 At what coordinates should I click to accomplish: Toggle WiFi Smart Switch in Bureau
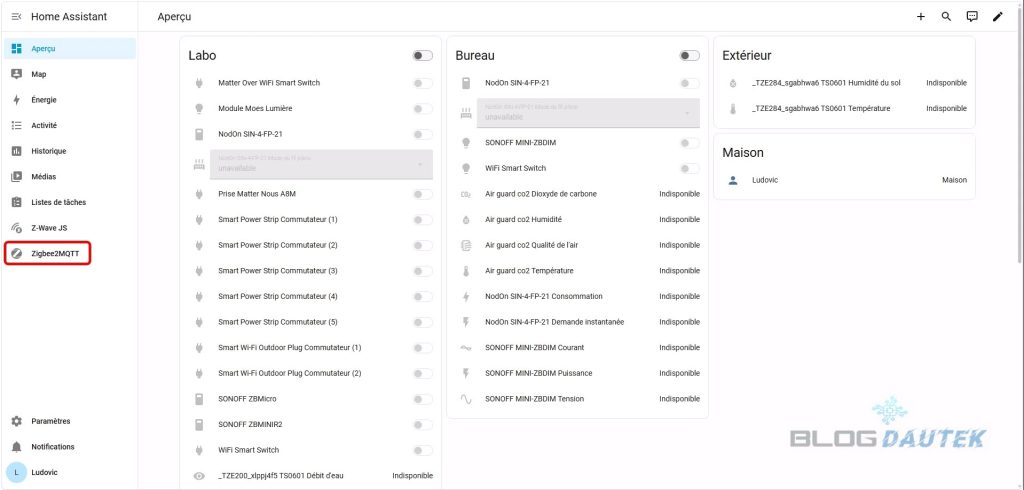689,169
